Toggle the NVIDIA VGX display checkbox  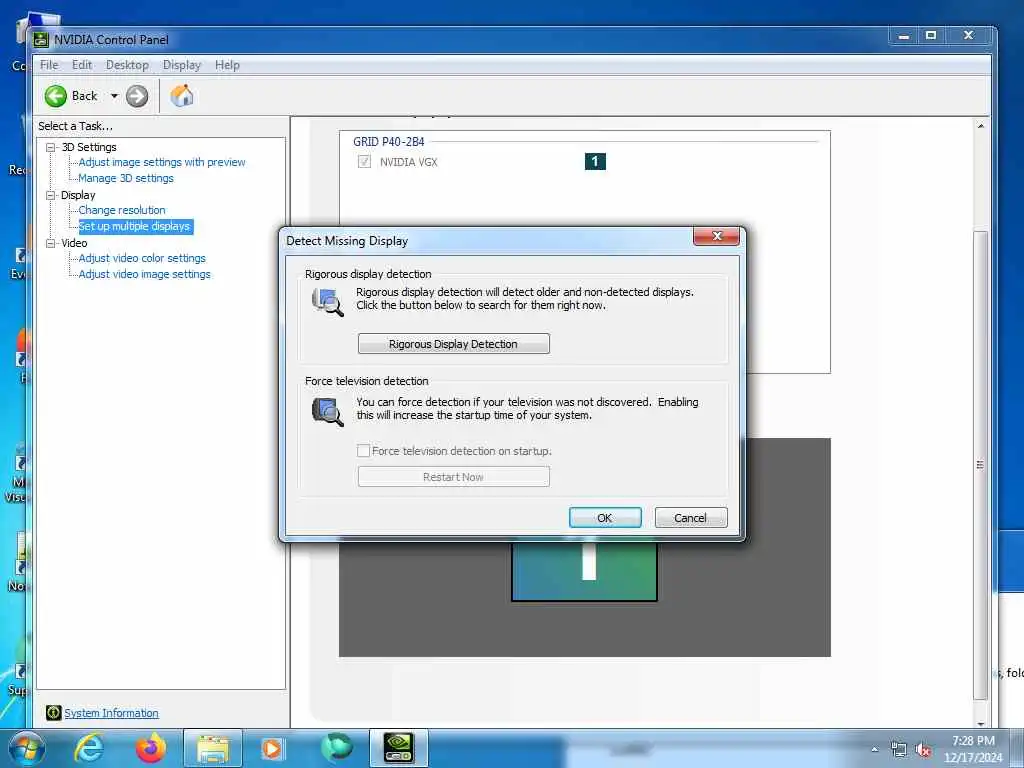364,161
